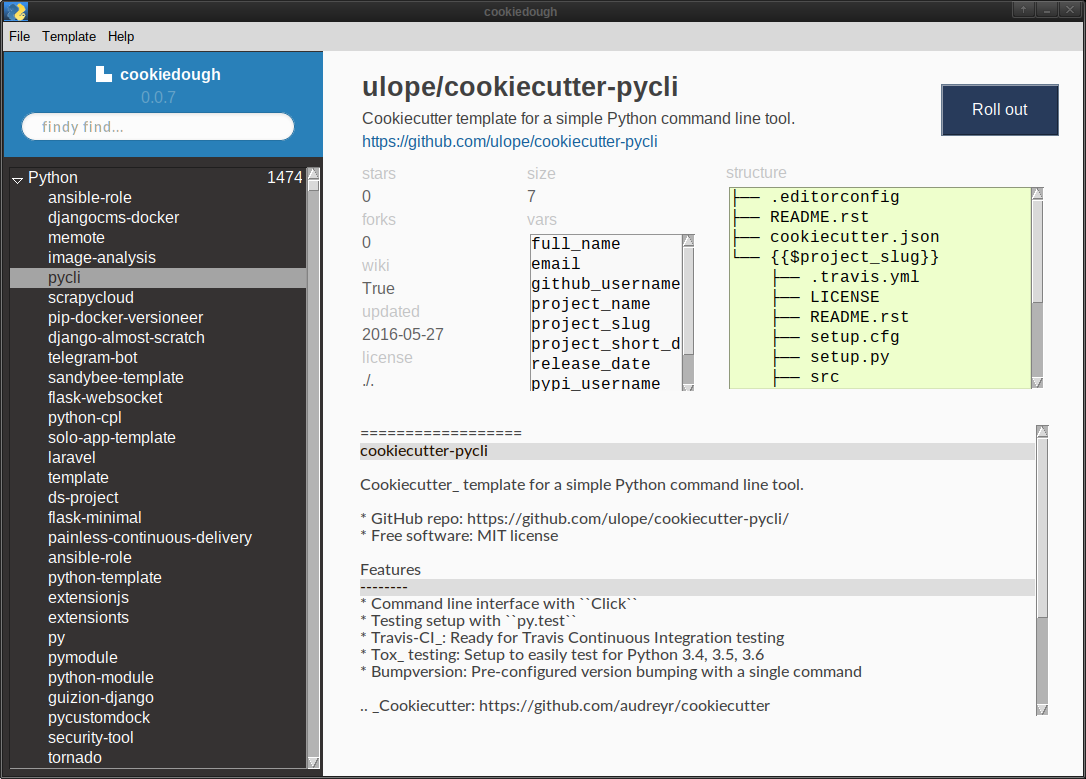Click the up arrow of the README pane scrollbar
1086x779 pixels.
[x=1042, y=431]
